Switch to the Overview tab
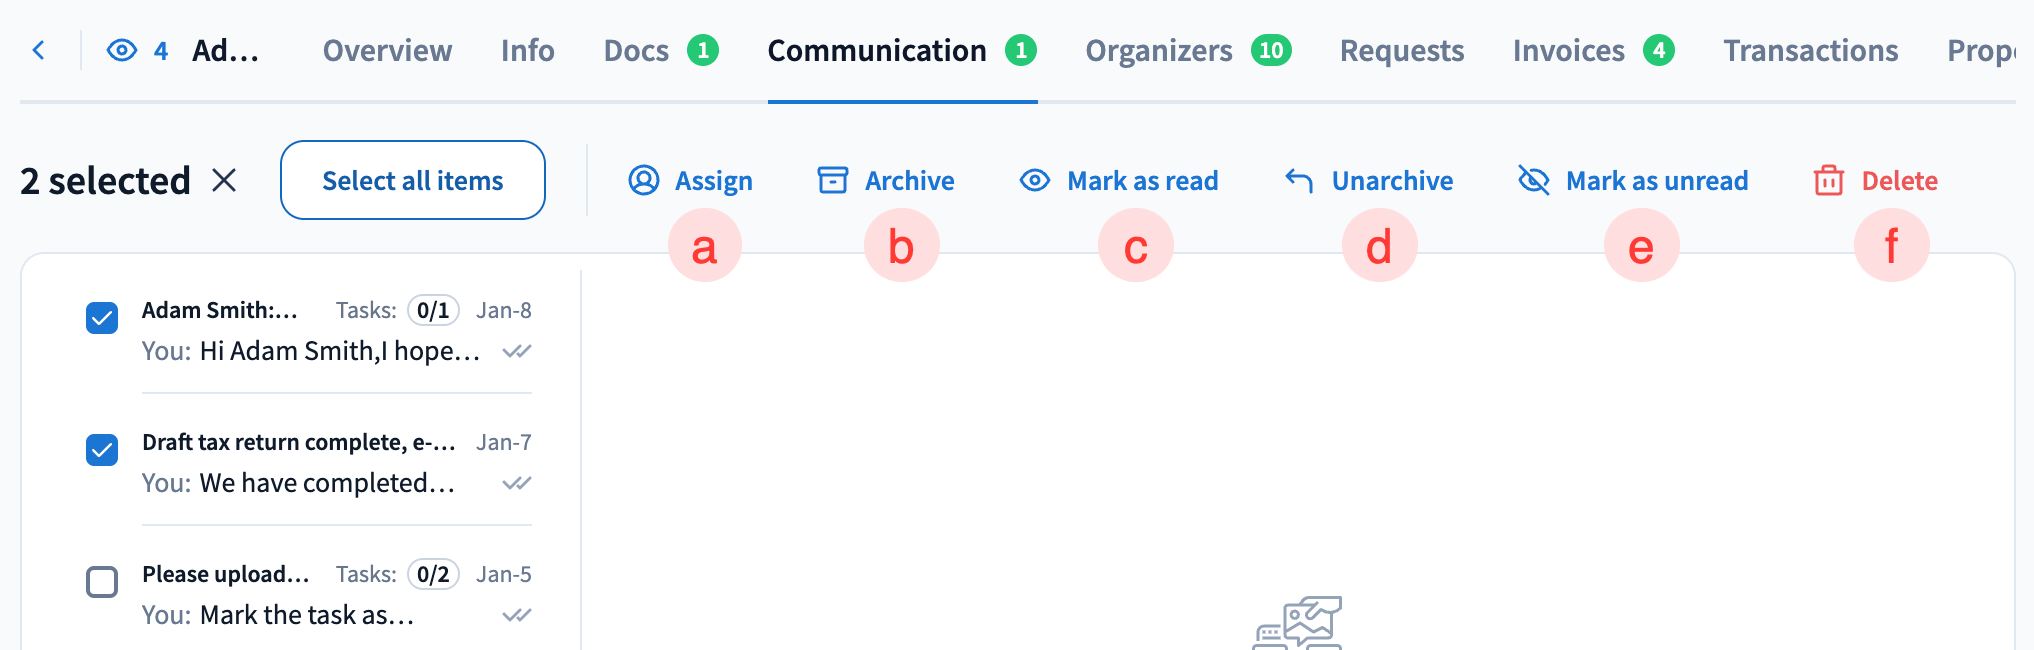This screenshot has width=2034, height=650. point(387,50)
